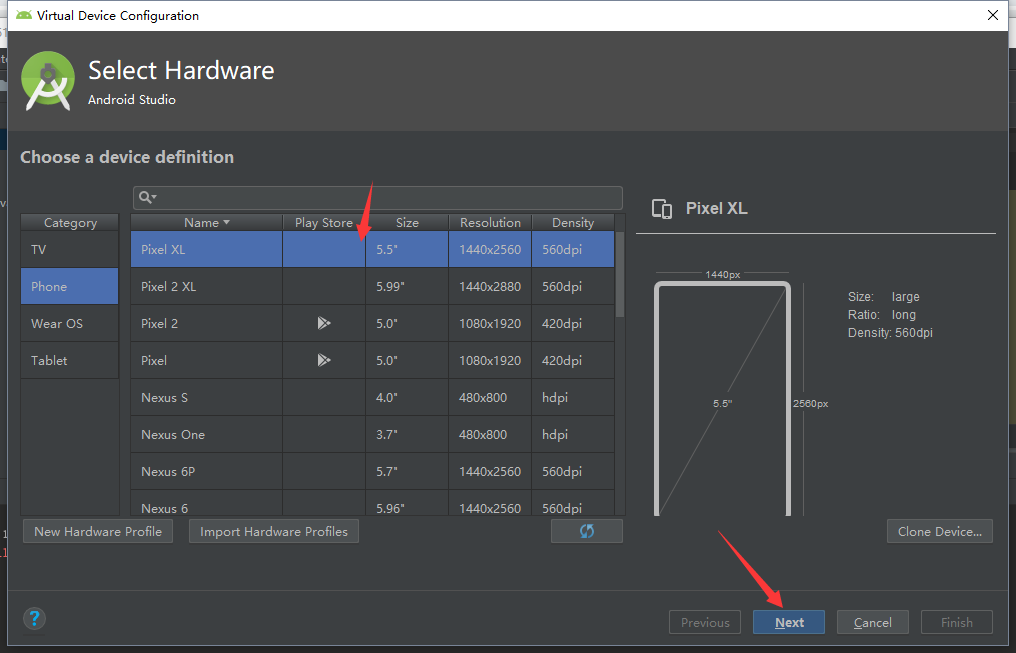Click the Play Store icon beside Pixel
This screenshot has height=653, width=1016.
pyautogui.click(x=324, y=360)
